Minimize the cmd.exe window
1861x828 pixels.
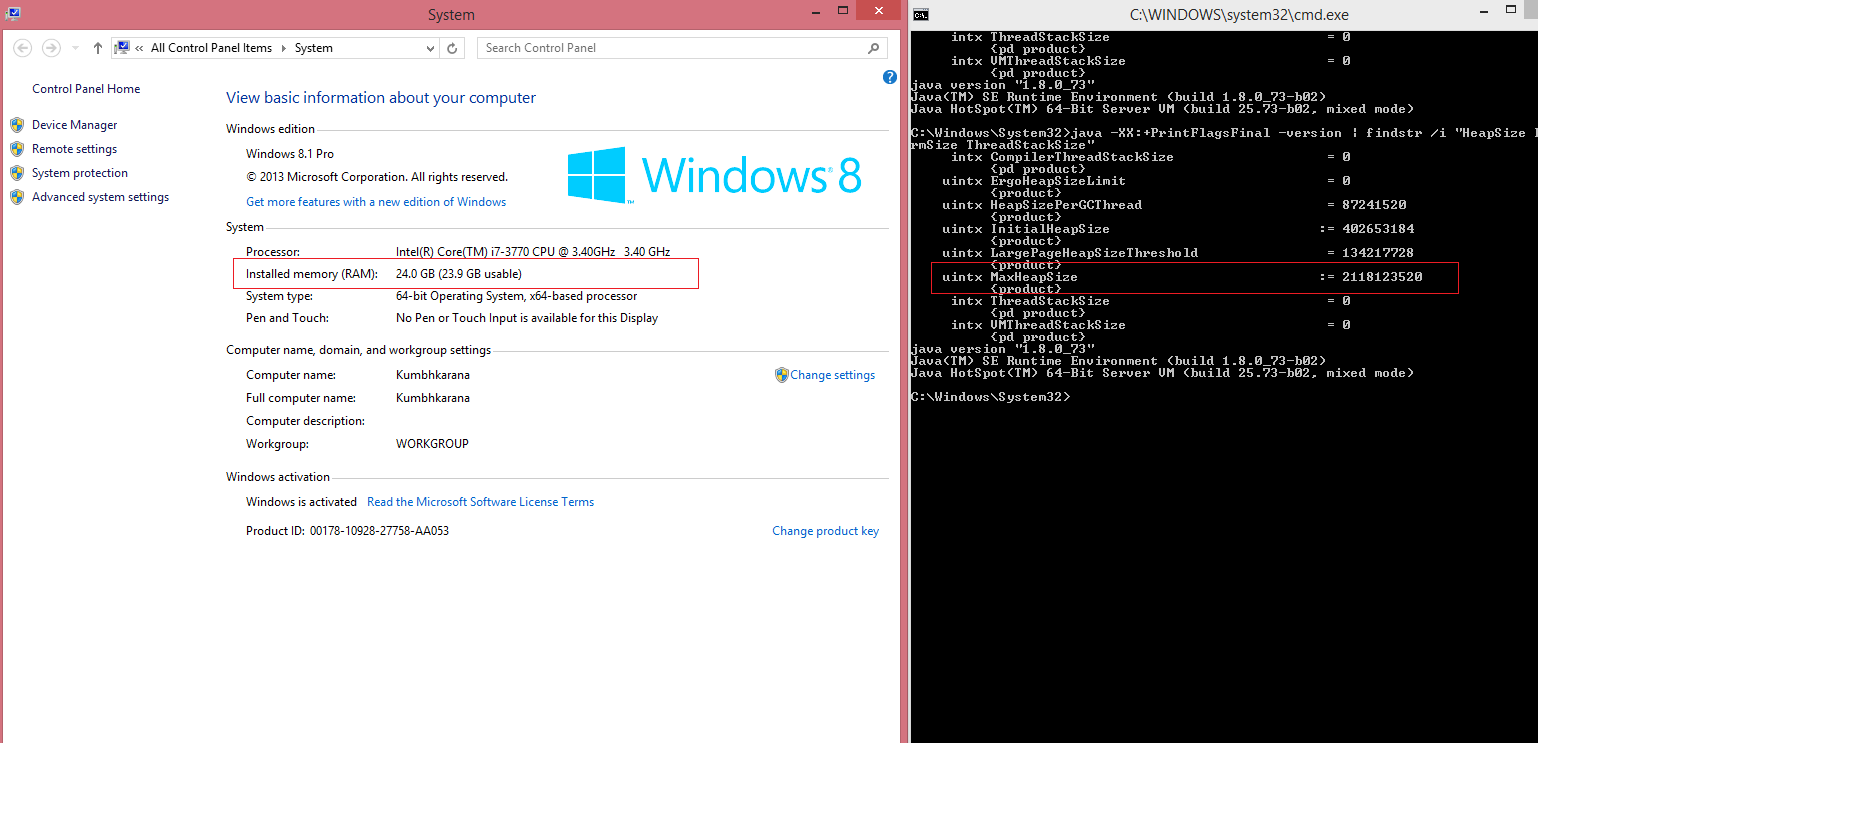pyautogui.click(x=1484, y=12)
